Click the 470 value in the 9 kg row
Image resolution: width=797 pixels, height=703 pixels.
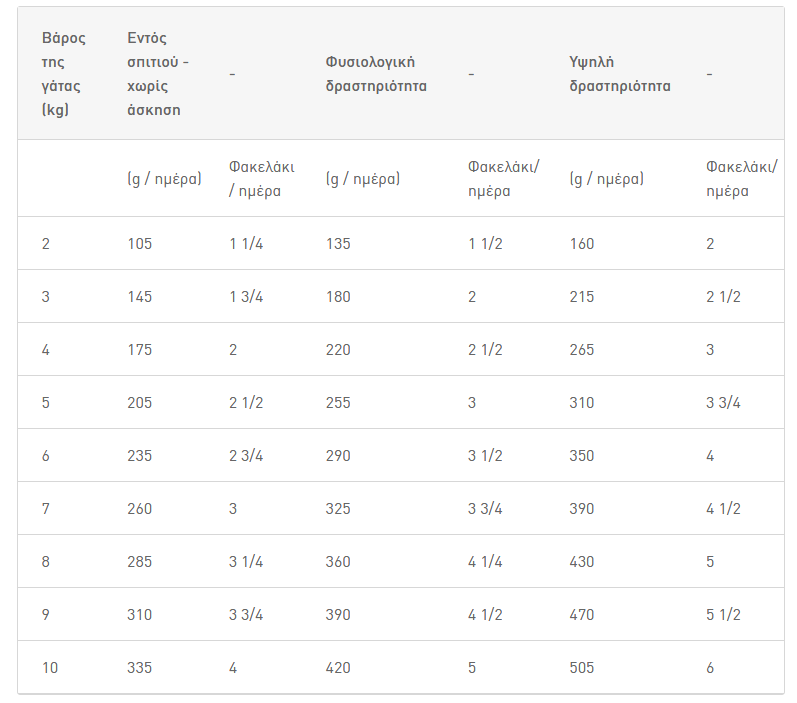pyautogui.click(x=581, y=615)
